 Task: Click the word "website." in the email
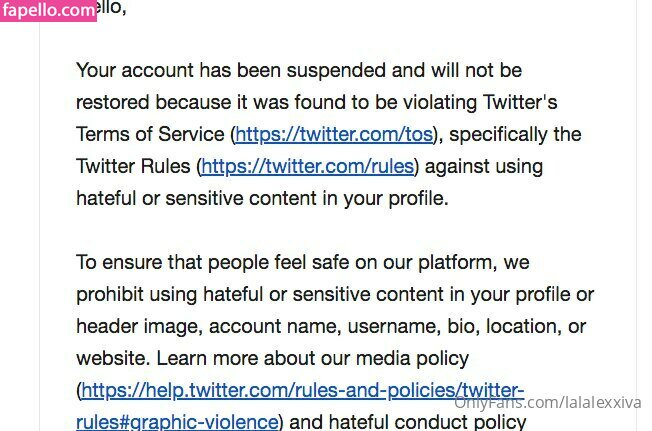(x=113, y=359)
